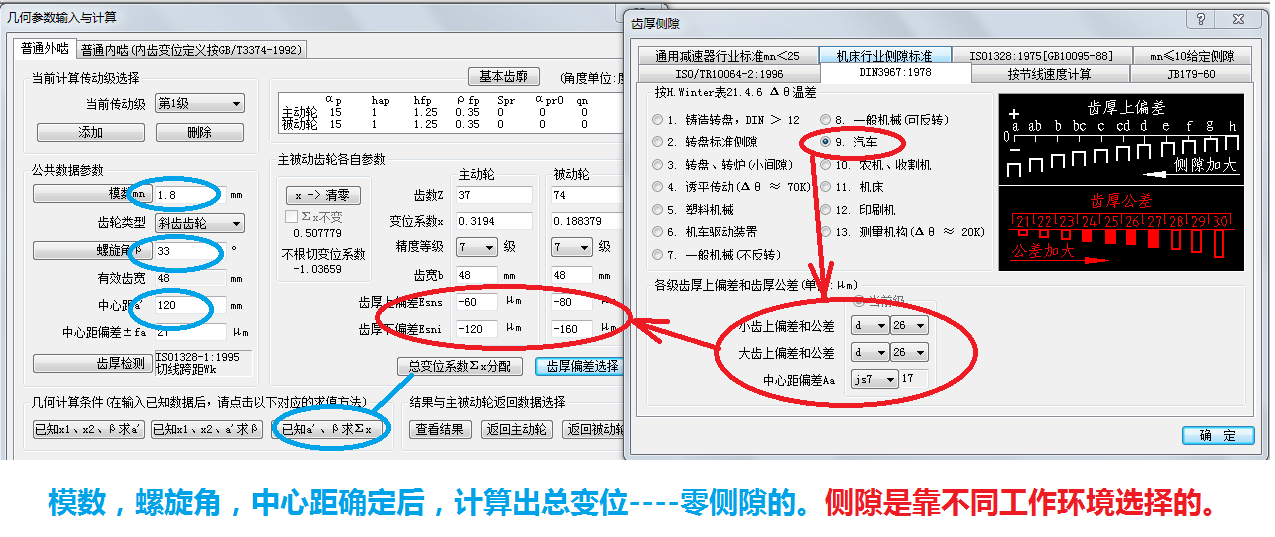Select radio option 13. 测量机构
Viewport: 1275px width, 537px height.
click(825, 232)
